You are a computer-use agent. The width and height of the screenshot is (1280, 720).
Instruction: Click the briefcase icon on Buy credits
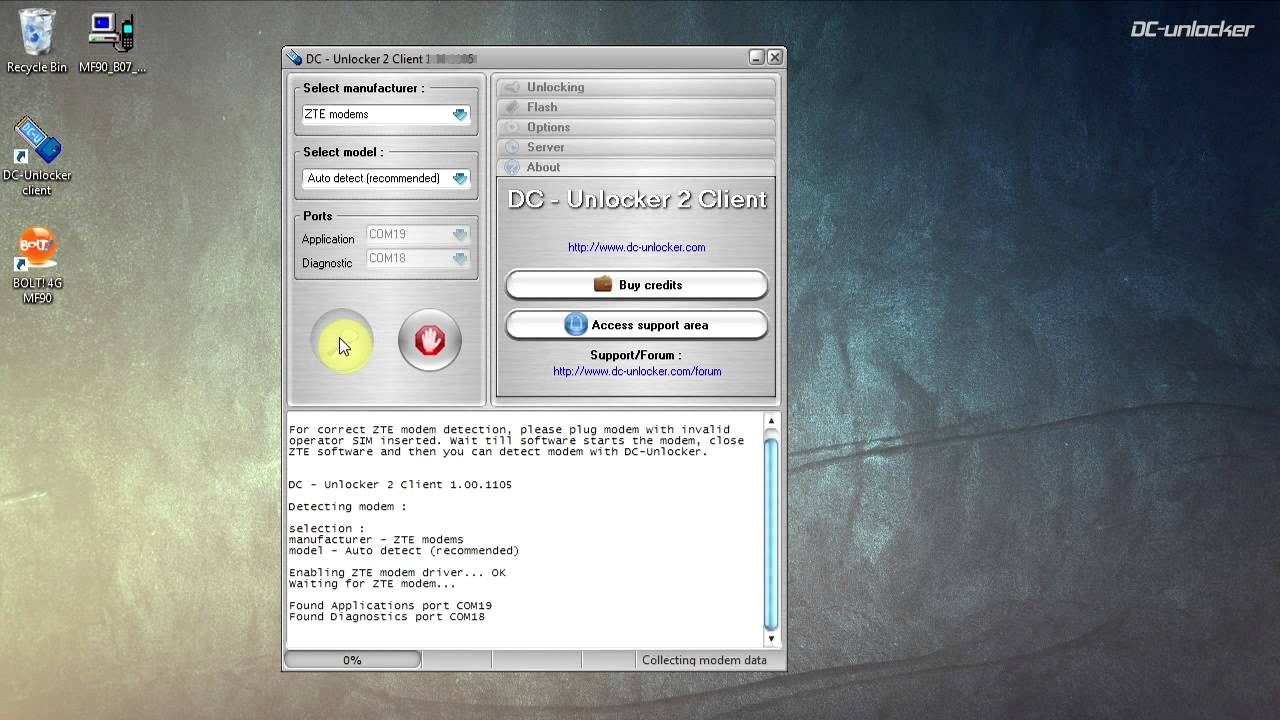pyautogui.click(x=603, y=284)
